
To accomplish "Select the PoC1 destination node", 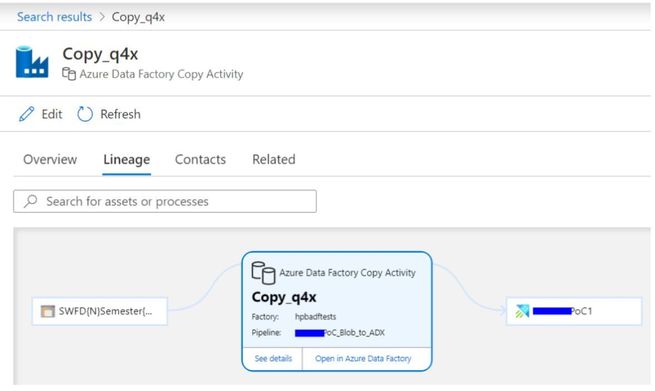I will (x=574, y=311).
